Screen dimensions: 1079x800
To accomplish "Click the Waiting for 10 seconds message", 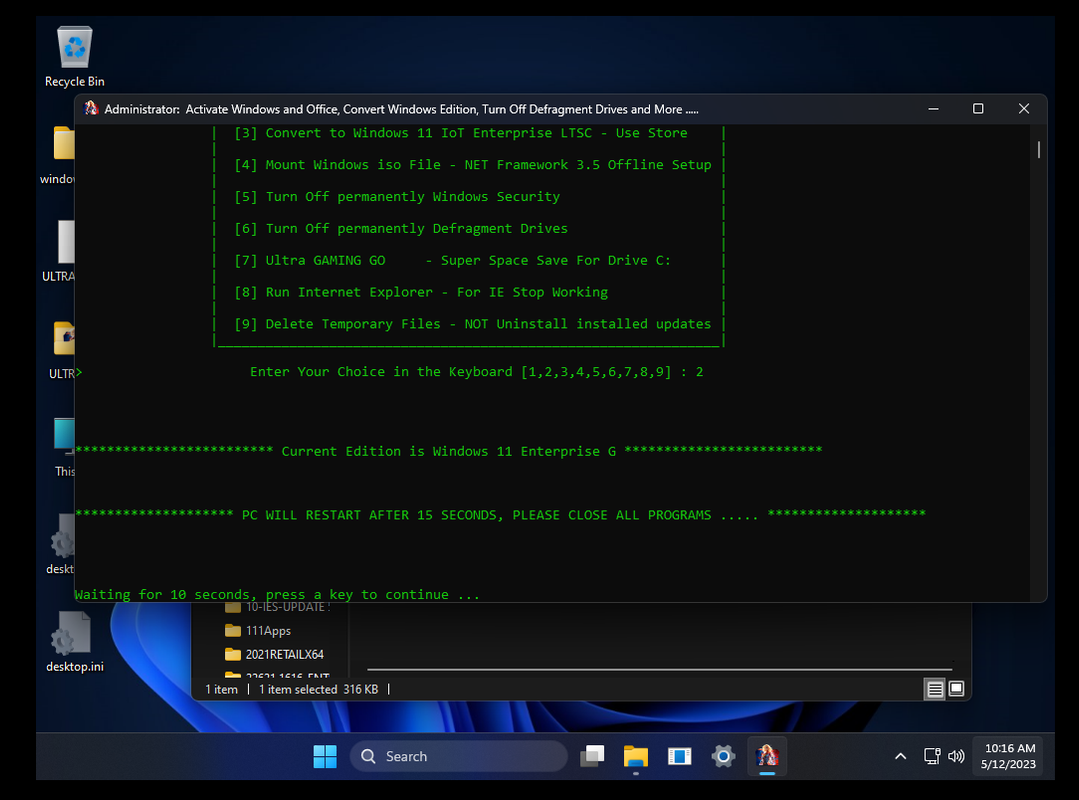I will [x=277, y=594].
